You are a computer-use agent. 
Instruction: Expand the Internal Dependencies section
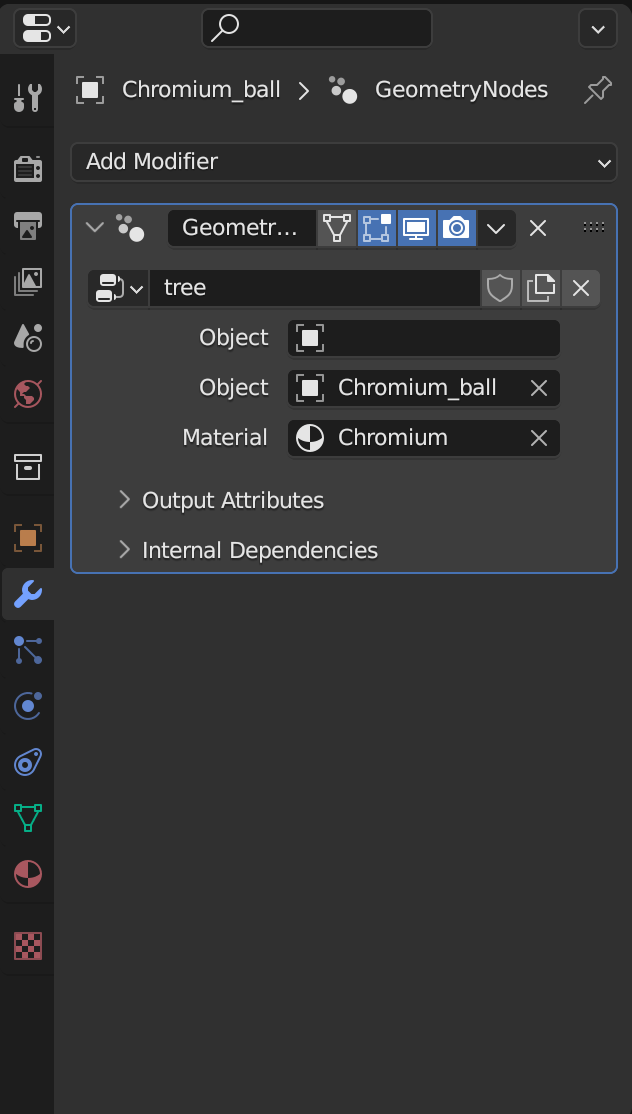point(249,551)
